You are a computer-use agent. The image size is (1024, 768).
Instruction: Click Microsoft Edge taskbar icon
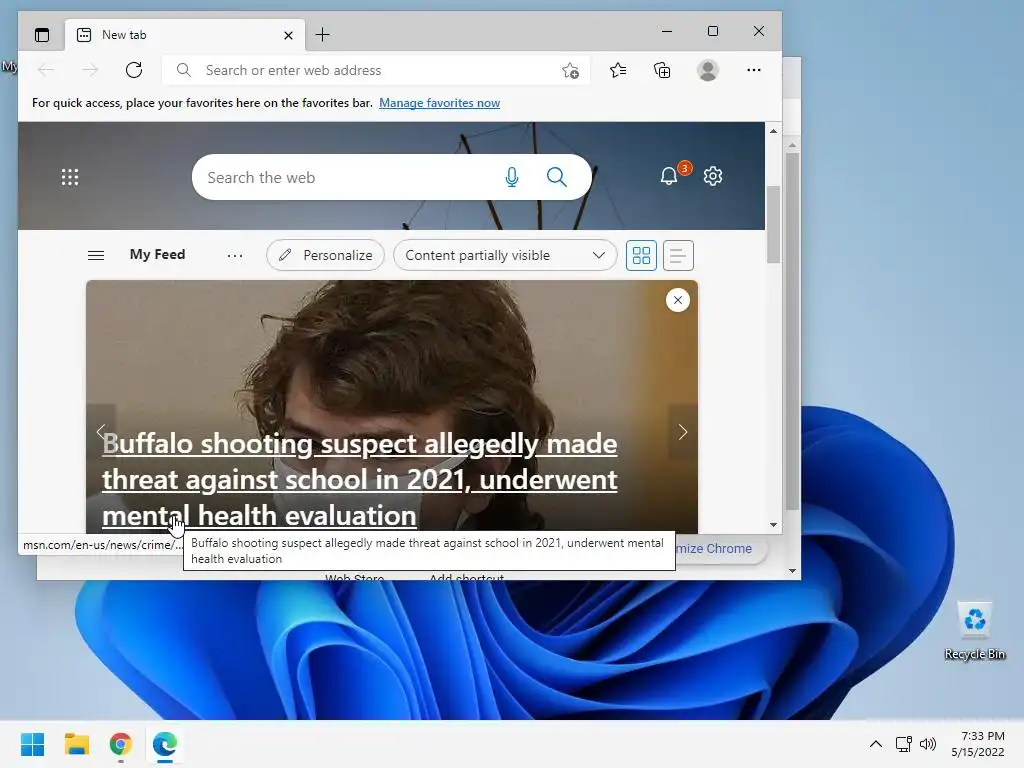click(165, 744)
